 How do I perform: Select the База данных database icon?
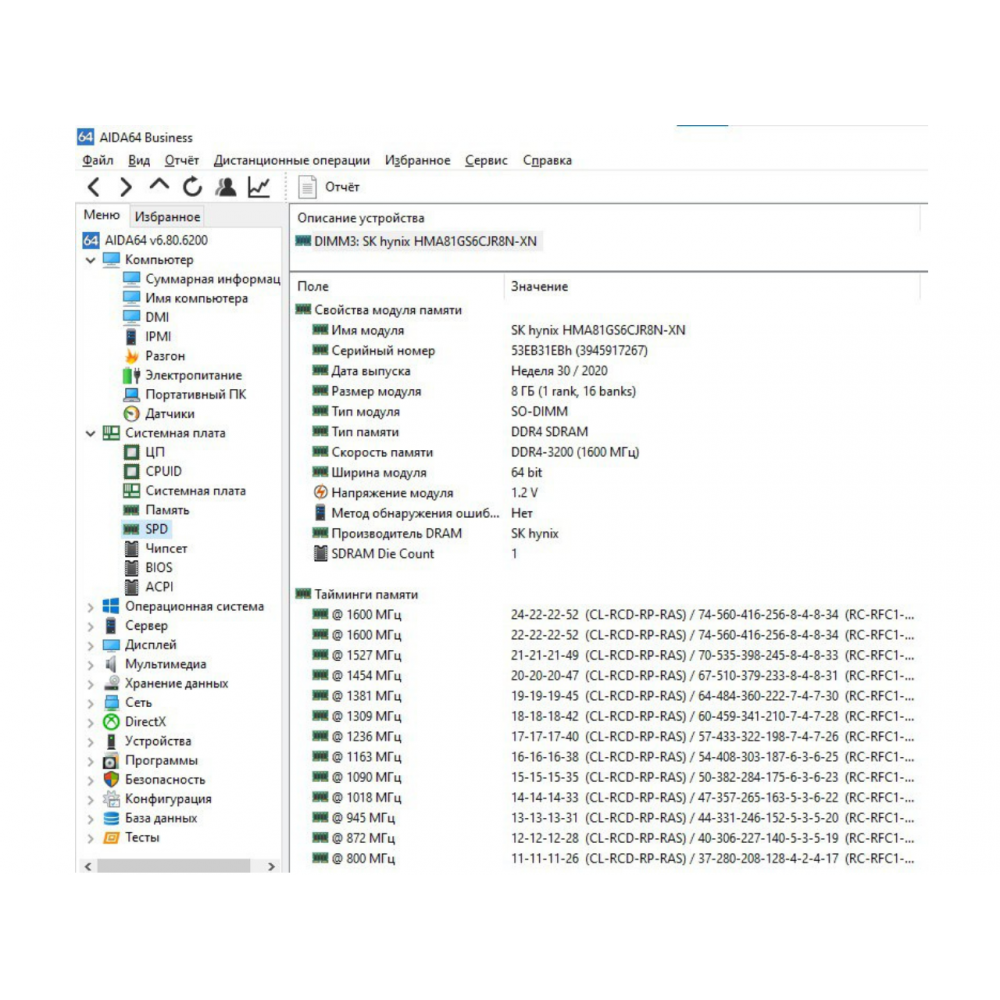pos(111,818)
